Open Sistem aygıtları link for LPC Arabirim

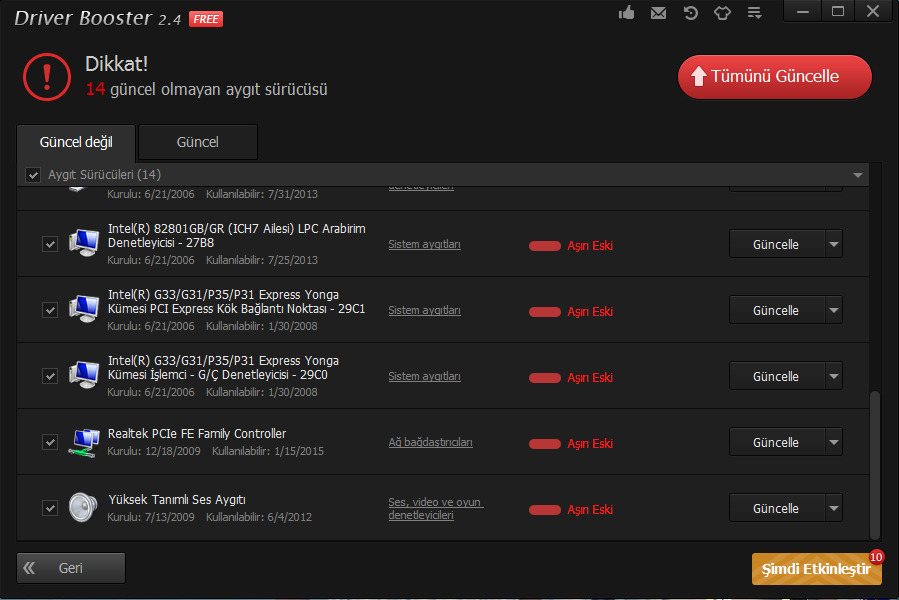pyautogui.click(x=424, y=244)
